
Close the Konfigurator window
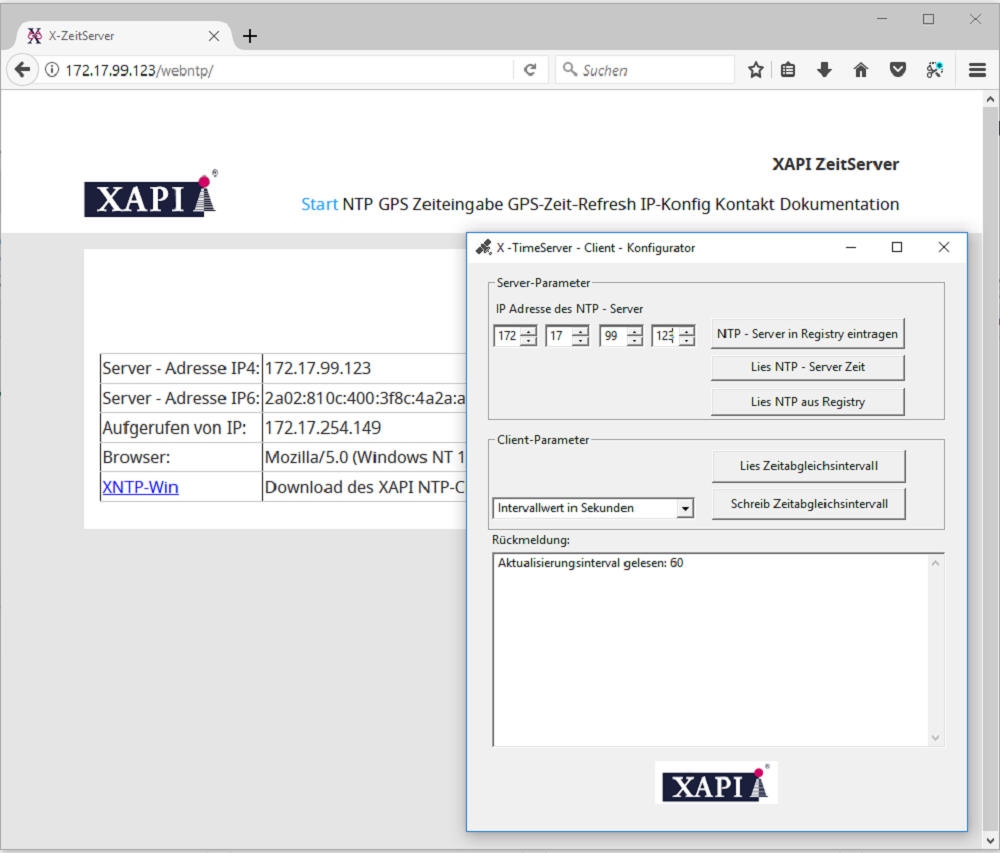(944, 247)
